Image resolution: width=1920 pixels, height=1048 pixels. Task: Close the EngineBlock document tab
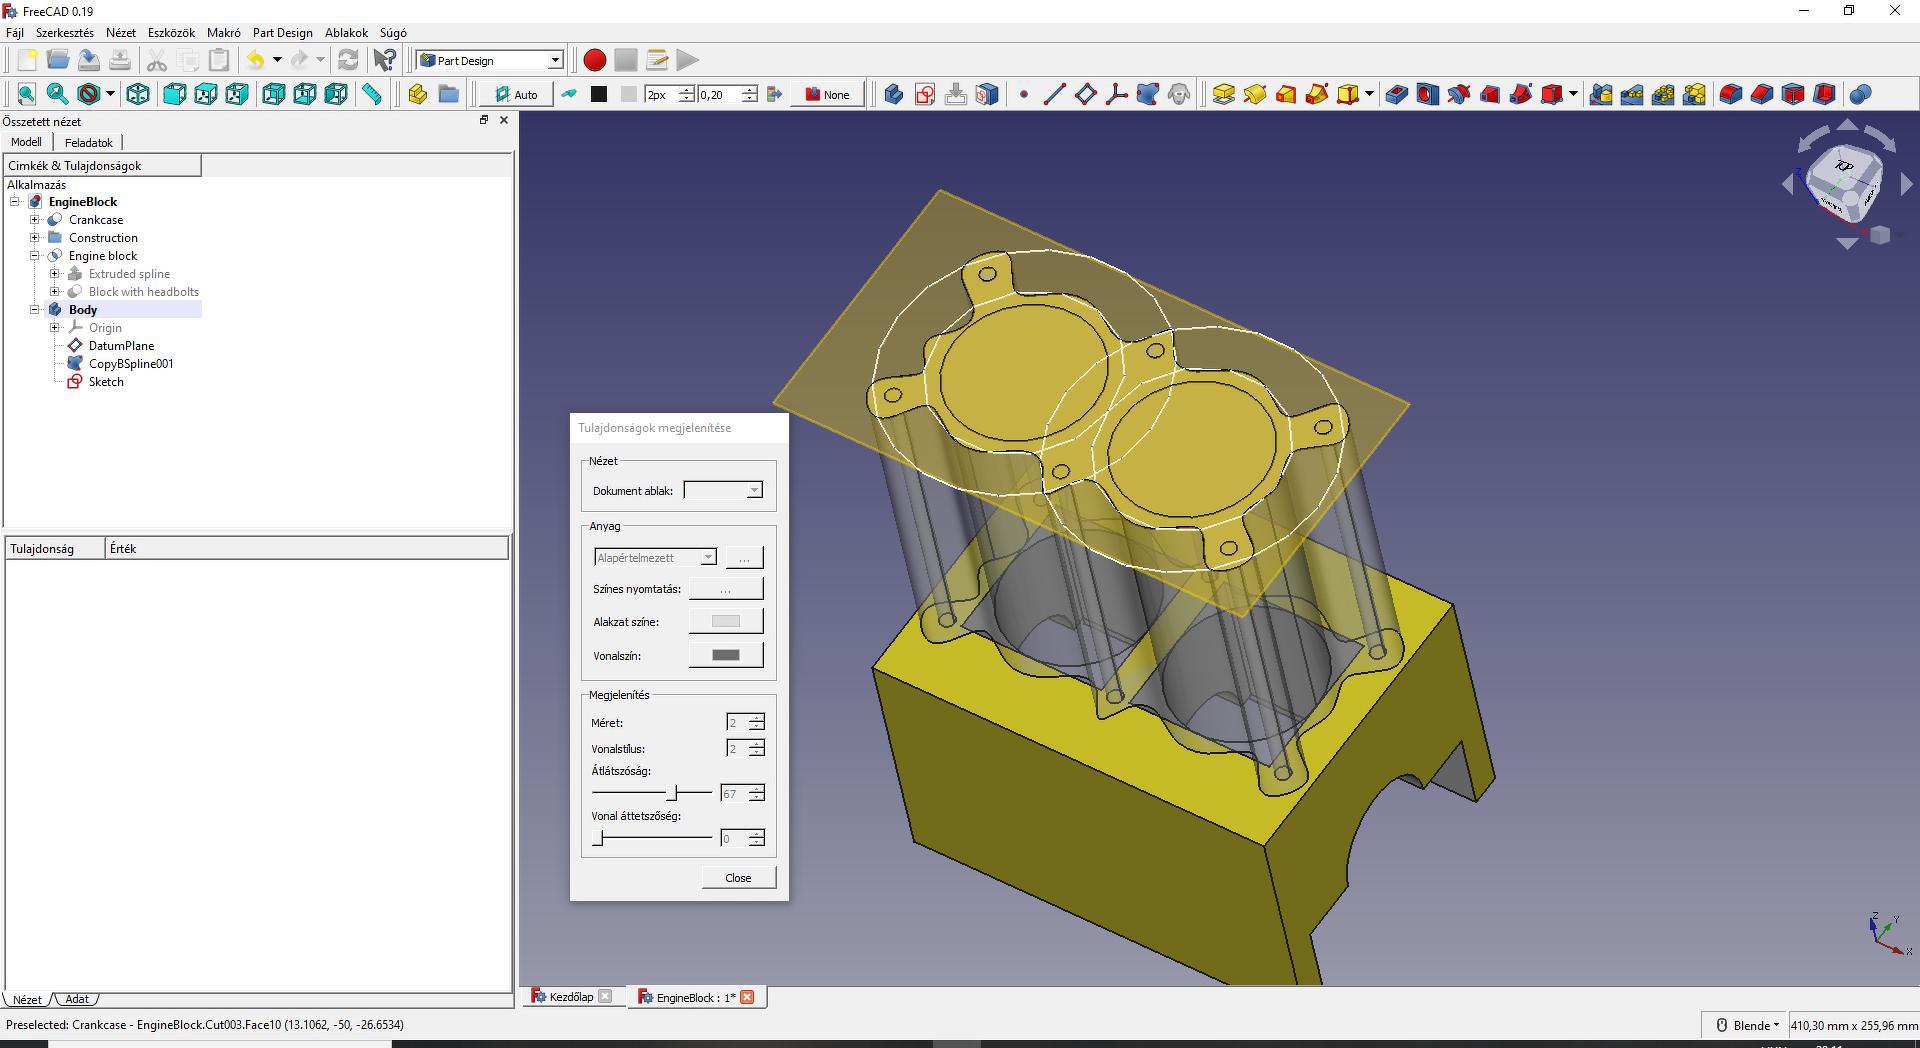coord(747,997)
